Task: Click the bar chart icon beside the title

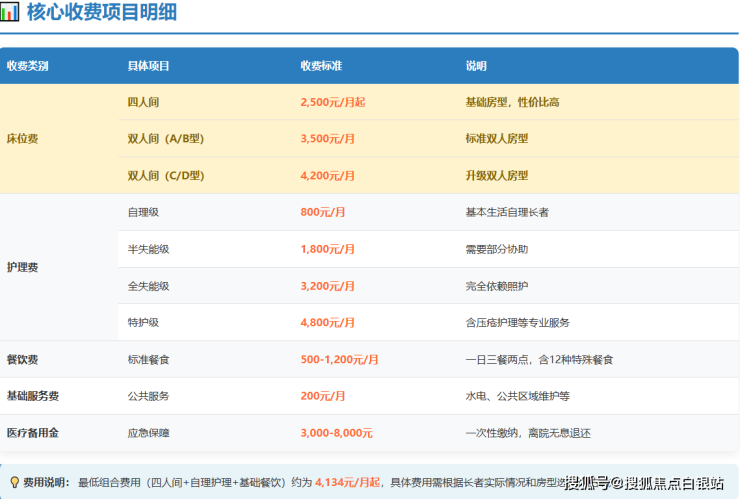Action: [10, 13]
